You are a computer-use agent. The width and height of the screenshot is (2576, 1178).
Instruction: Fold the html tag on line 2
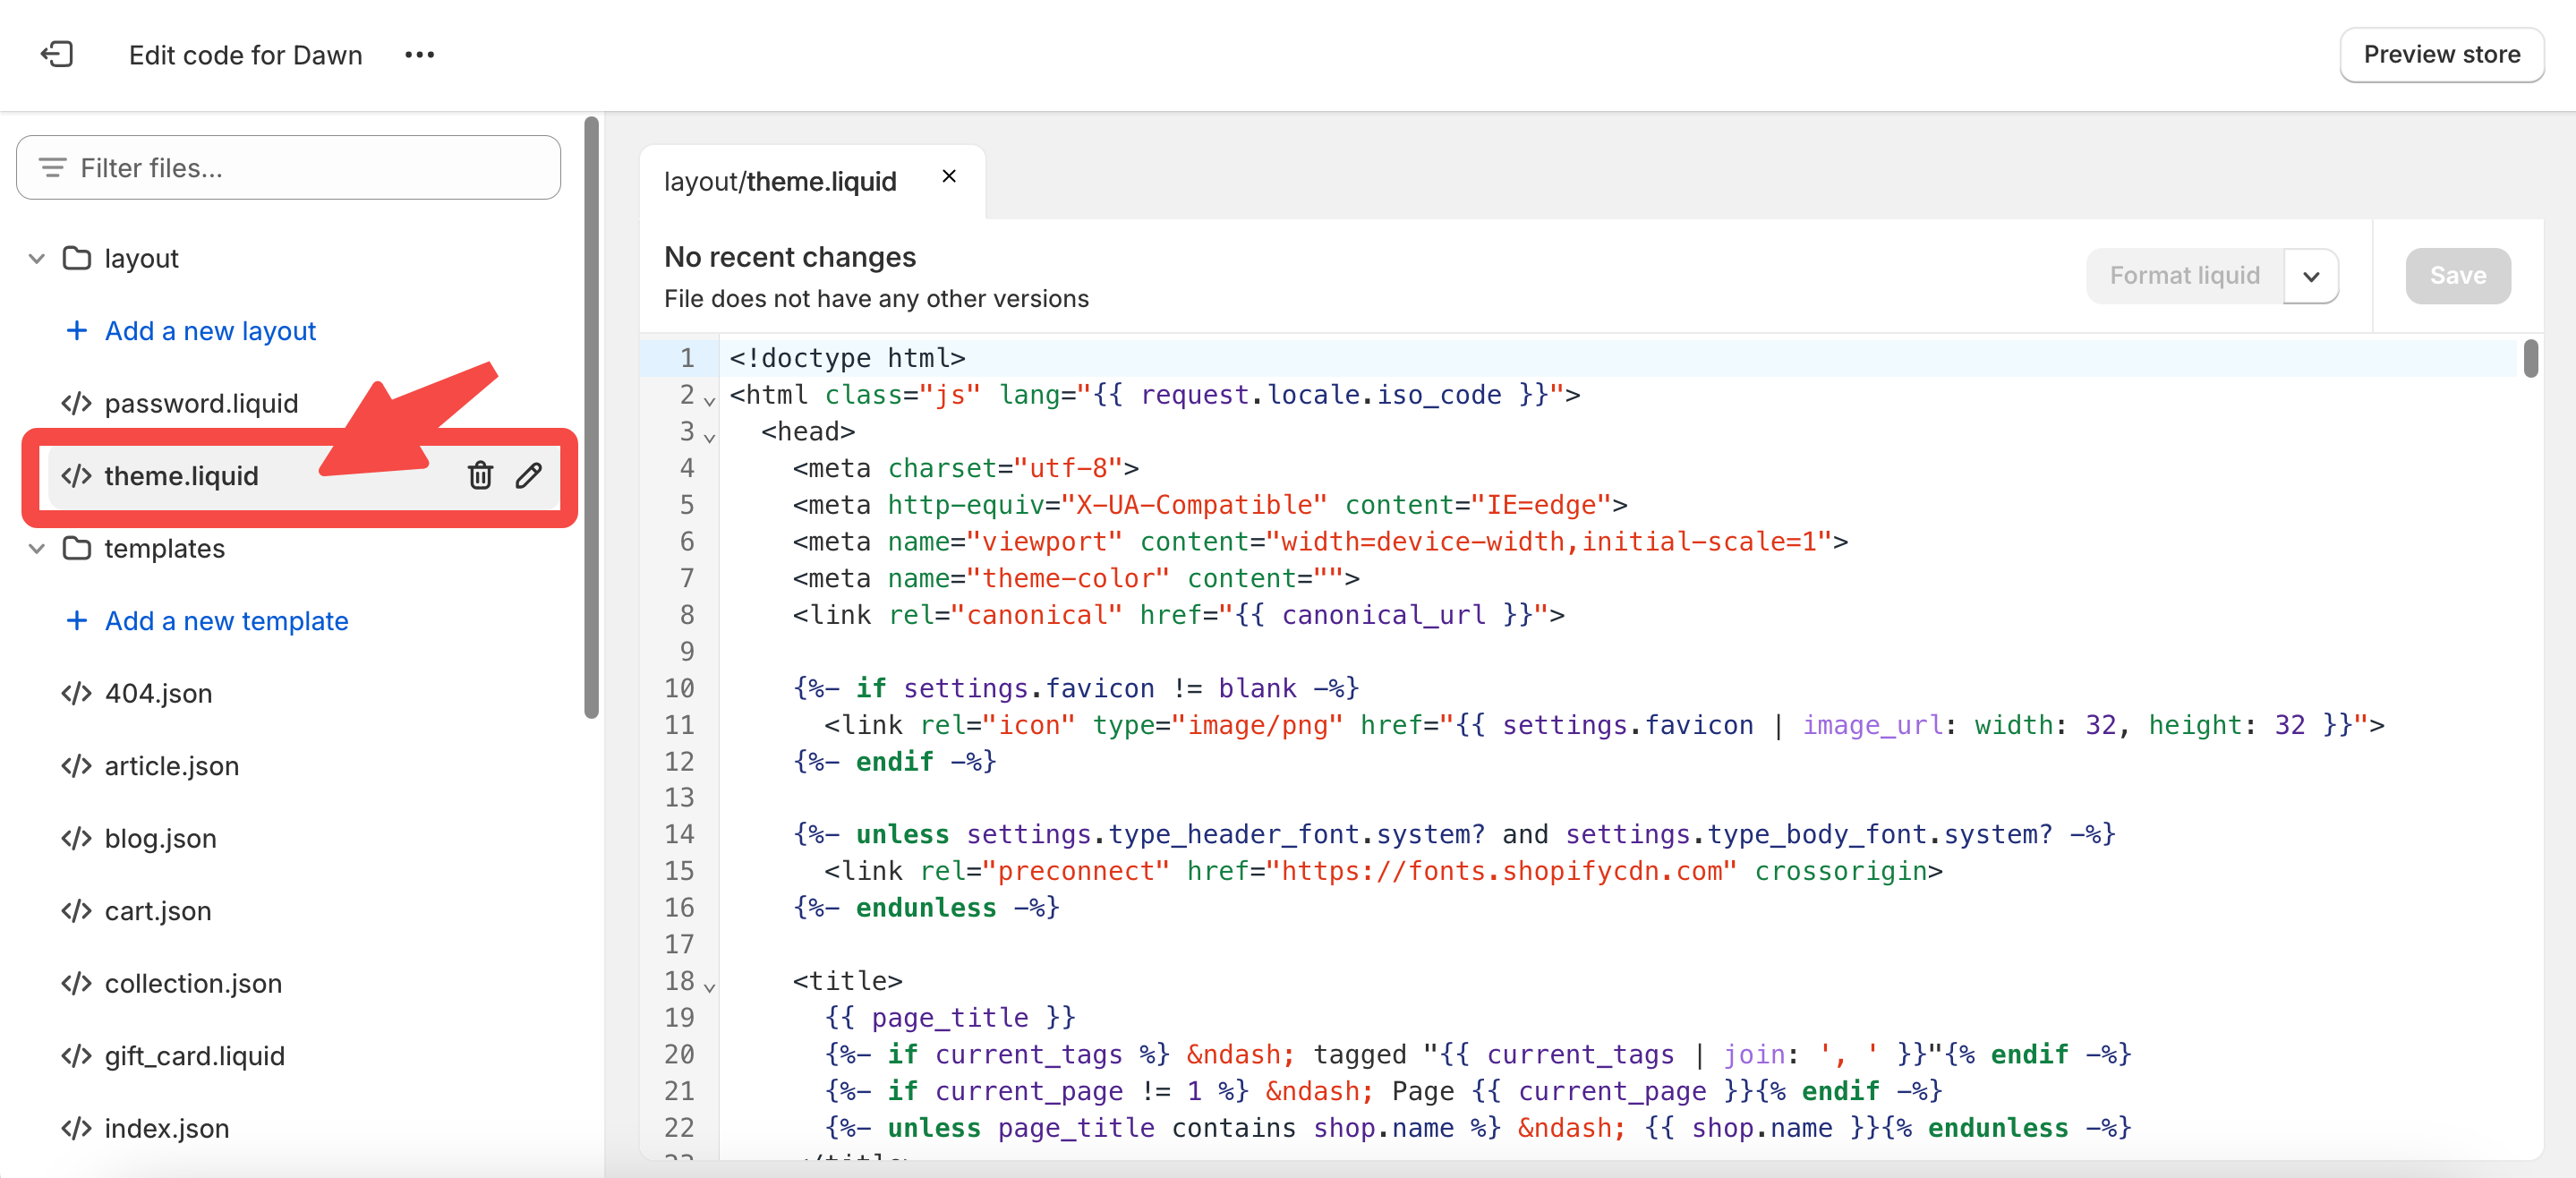[709, 401]
